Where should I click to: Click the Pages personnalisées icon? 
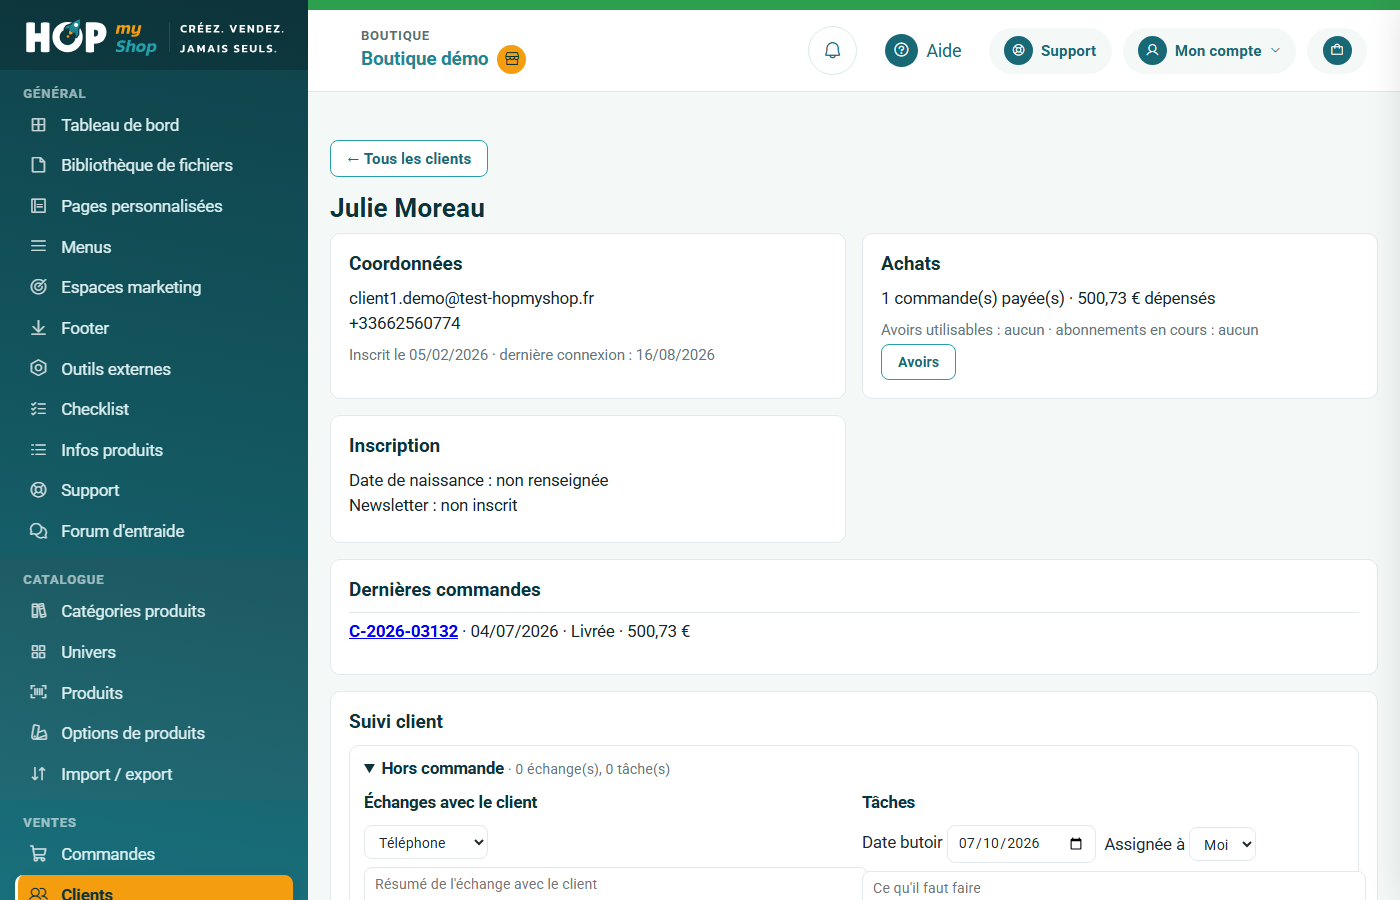pyautogui.click(x=39, y=206)
